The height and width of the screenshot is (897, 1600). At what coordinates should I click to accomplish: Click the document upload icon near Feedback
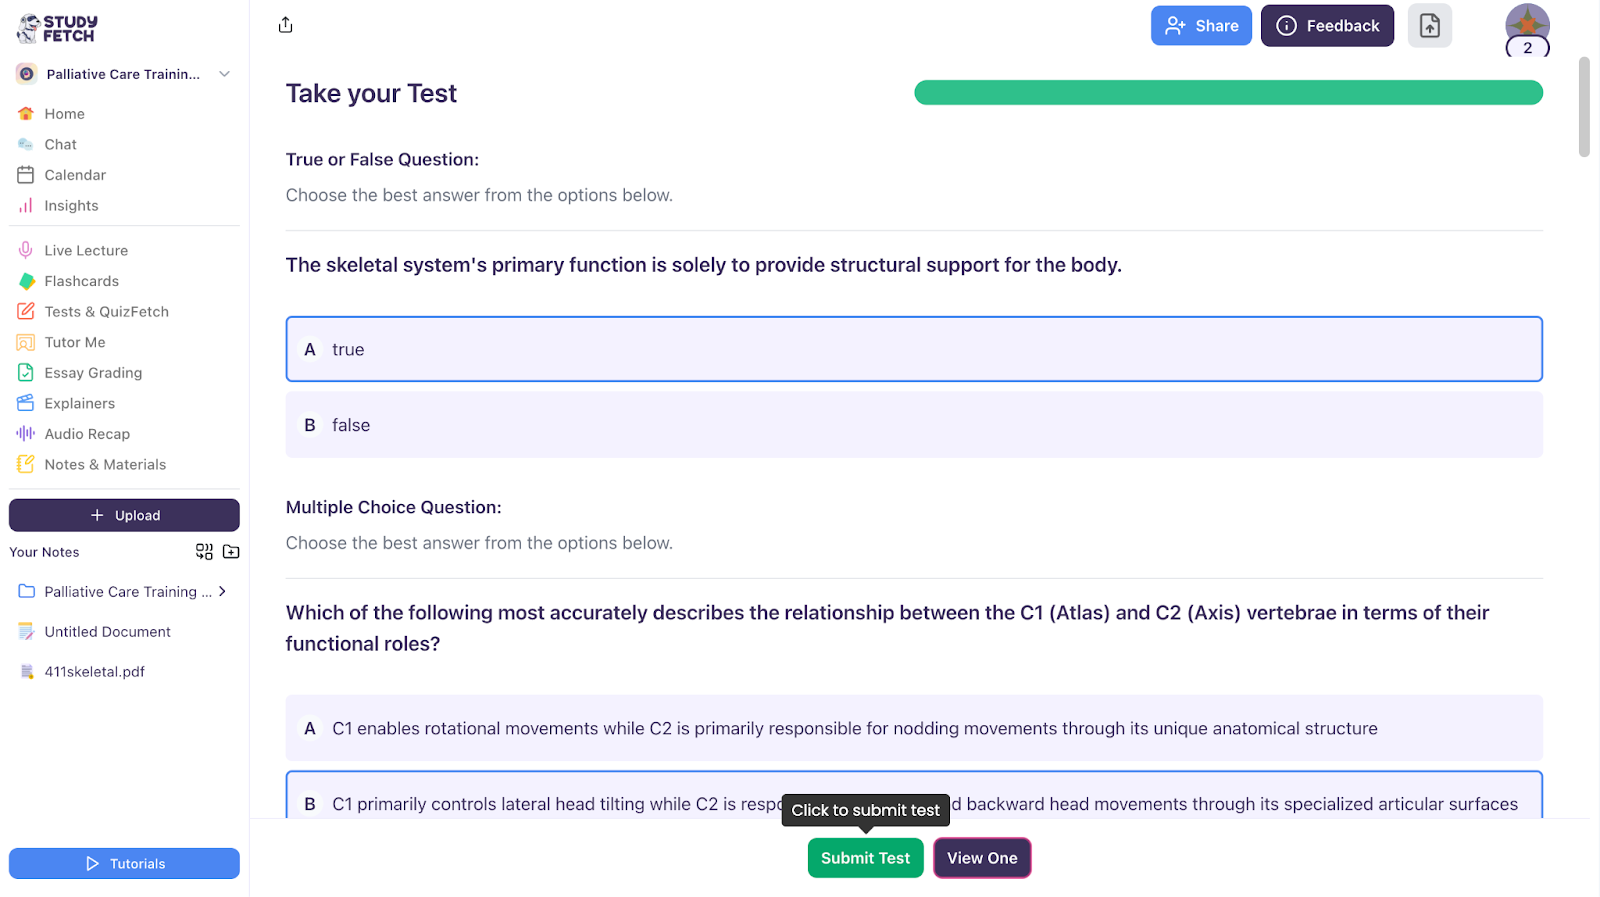pyautogui.click(x=1429, y=25)
